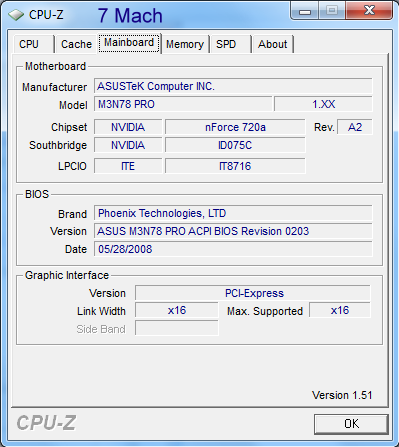The width and height of the screenshot is (399, 447).
Task: Open the Cache tab
Action: [76, 44]
